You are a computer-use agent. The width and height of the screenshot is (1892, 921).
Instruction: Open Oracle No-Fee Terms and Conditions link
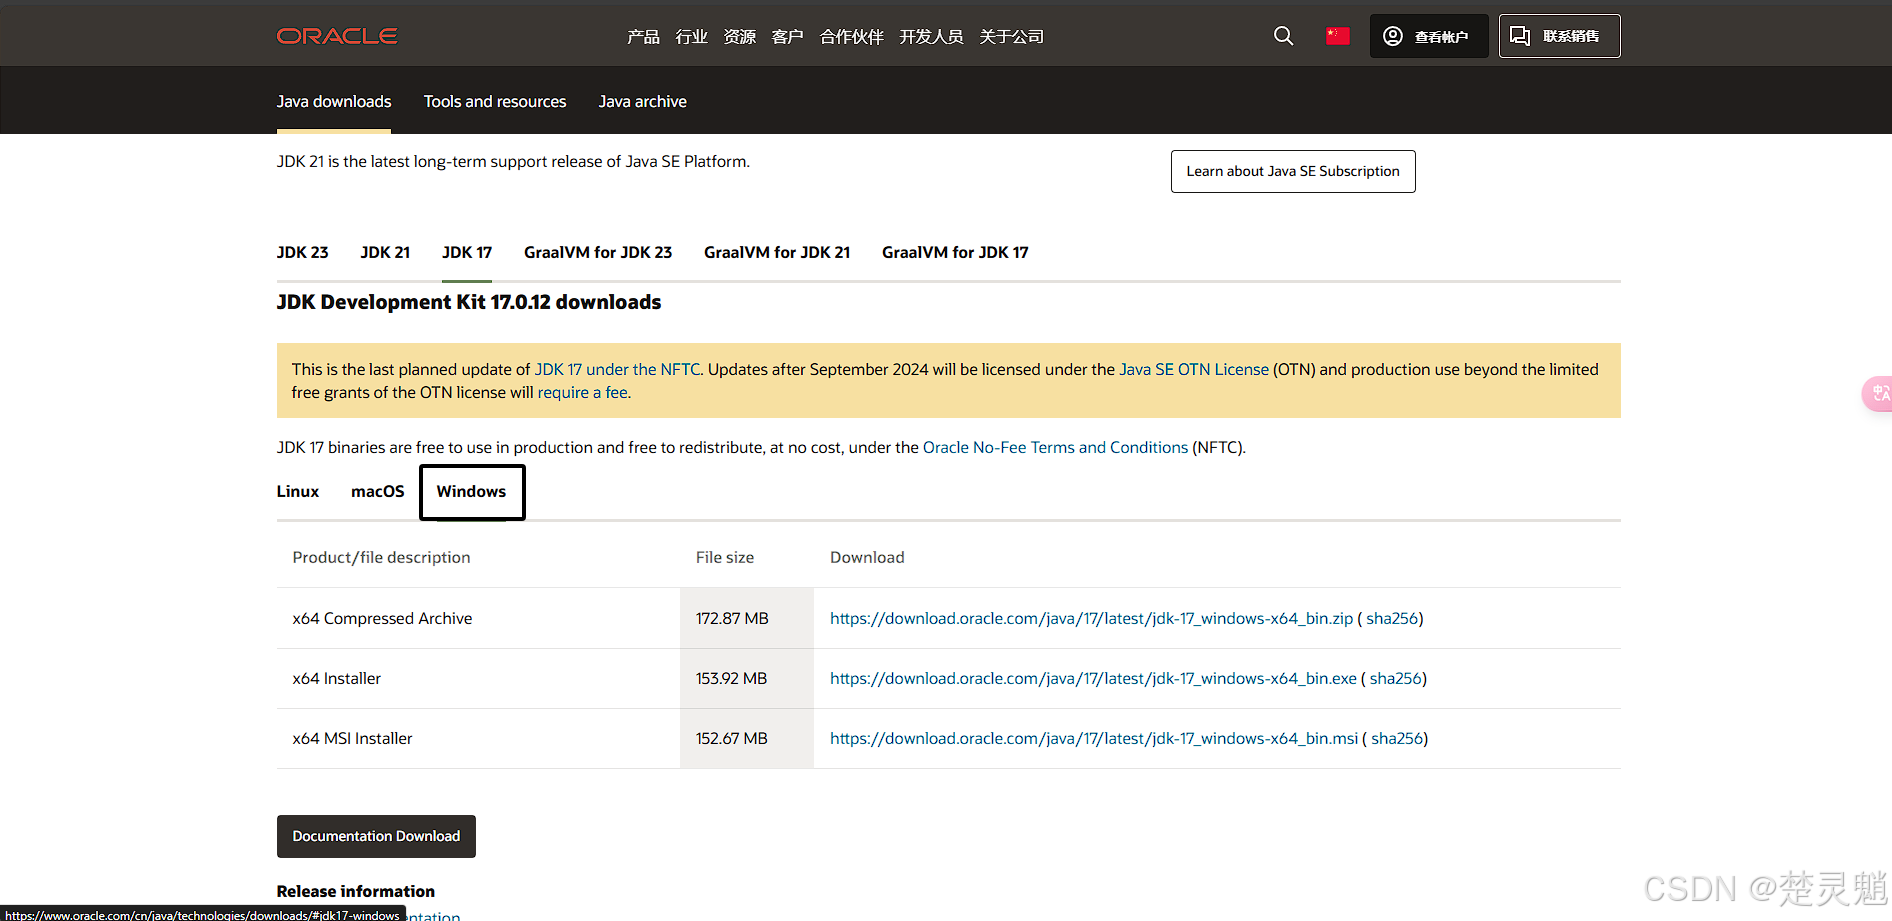point(1055,448)
